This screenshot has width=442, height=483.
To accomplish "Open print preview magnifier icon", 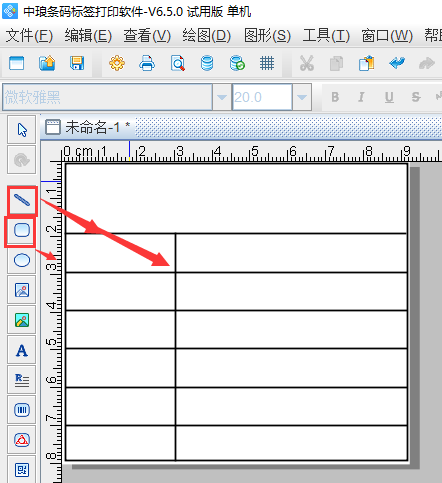I will (x=177, y=63).
